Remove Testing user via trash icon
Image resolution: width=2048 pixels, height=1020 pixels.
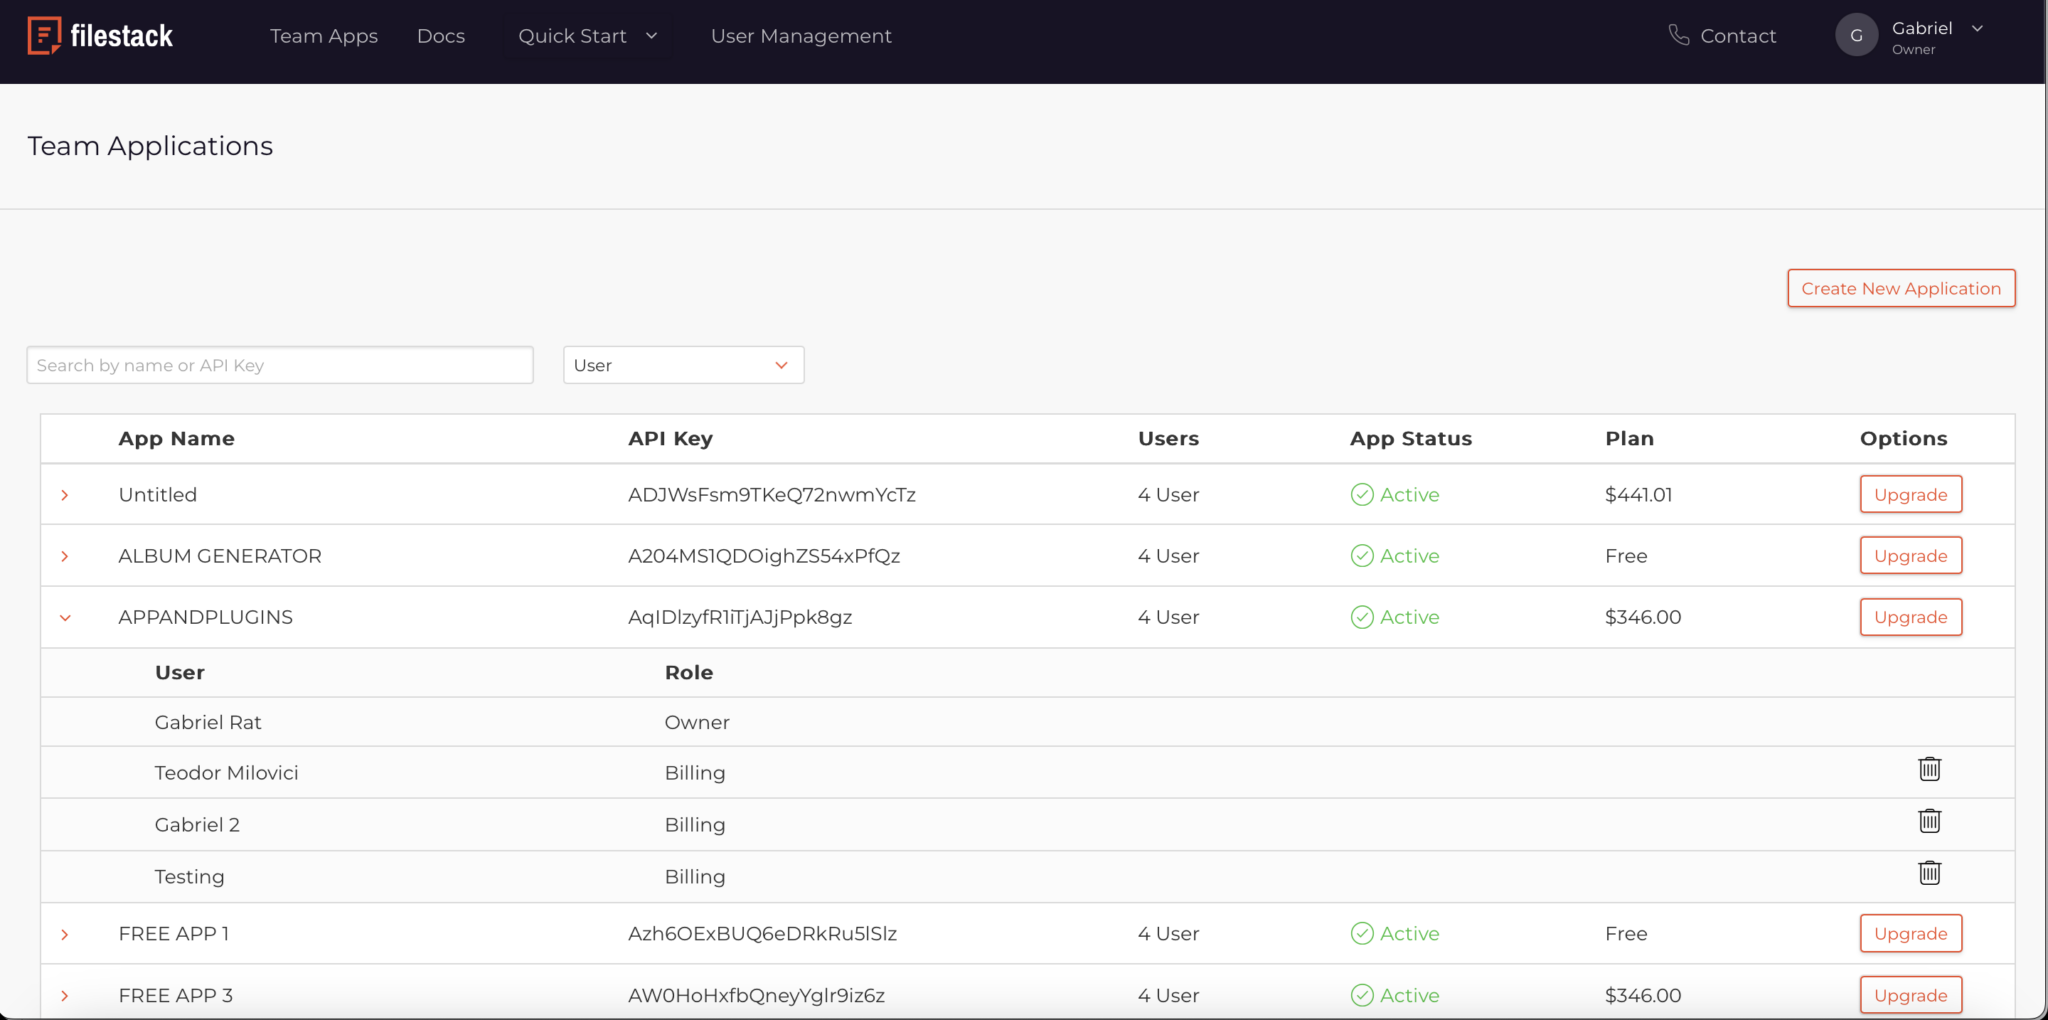[x=1930, y=872]
